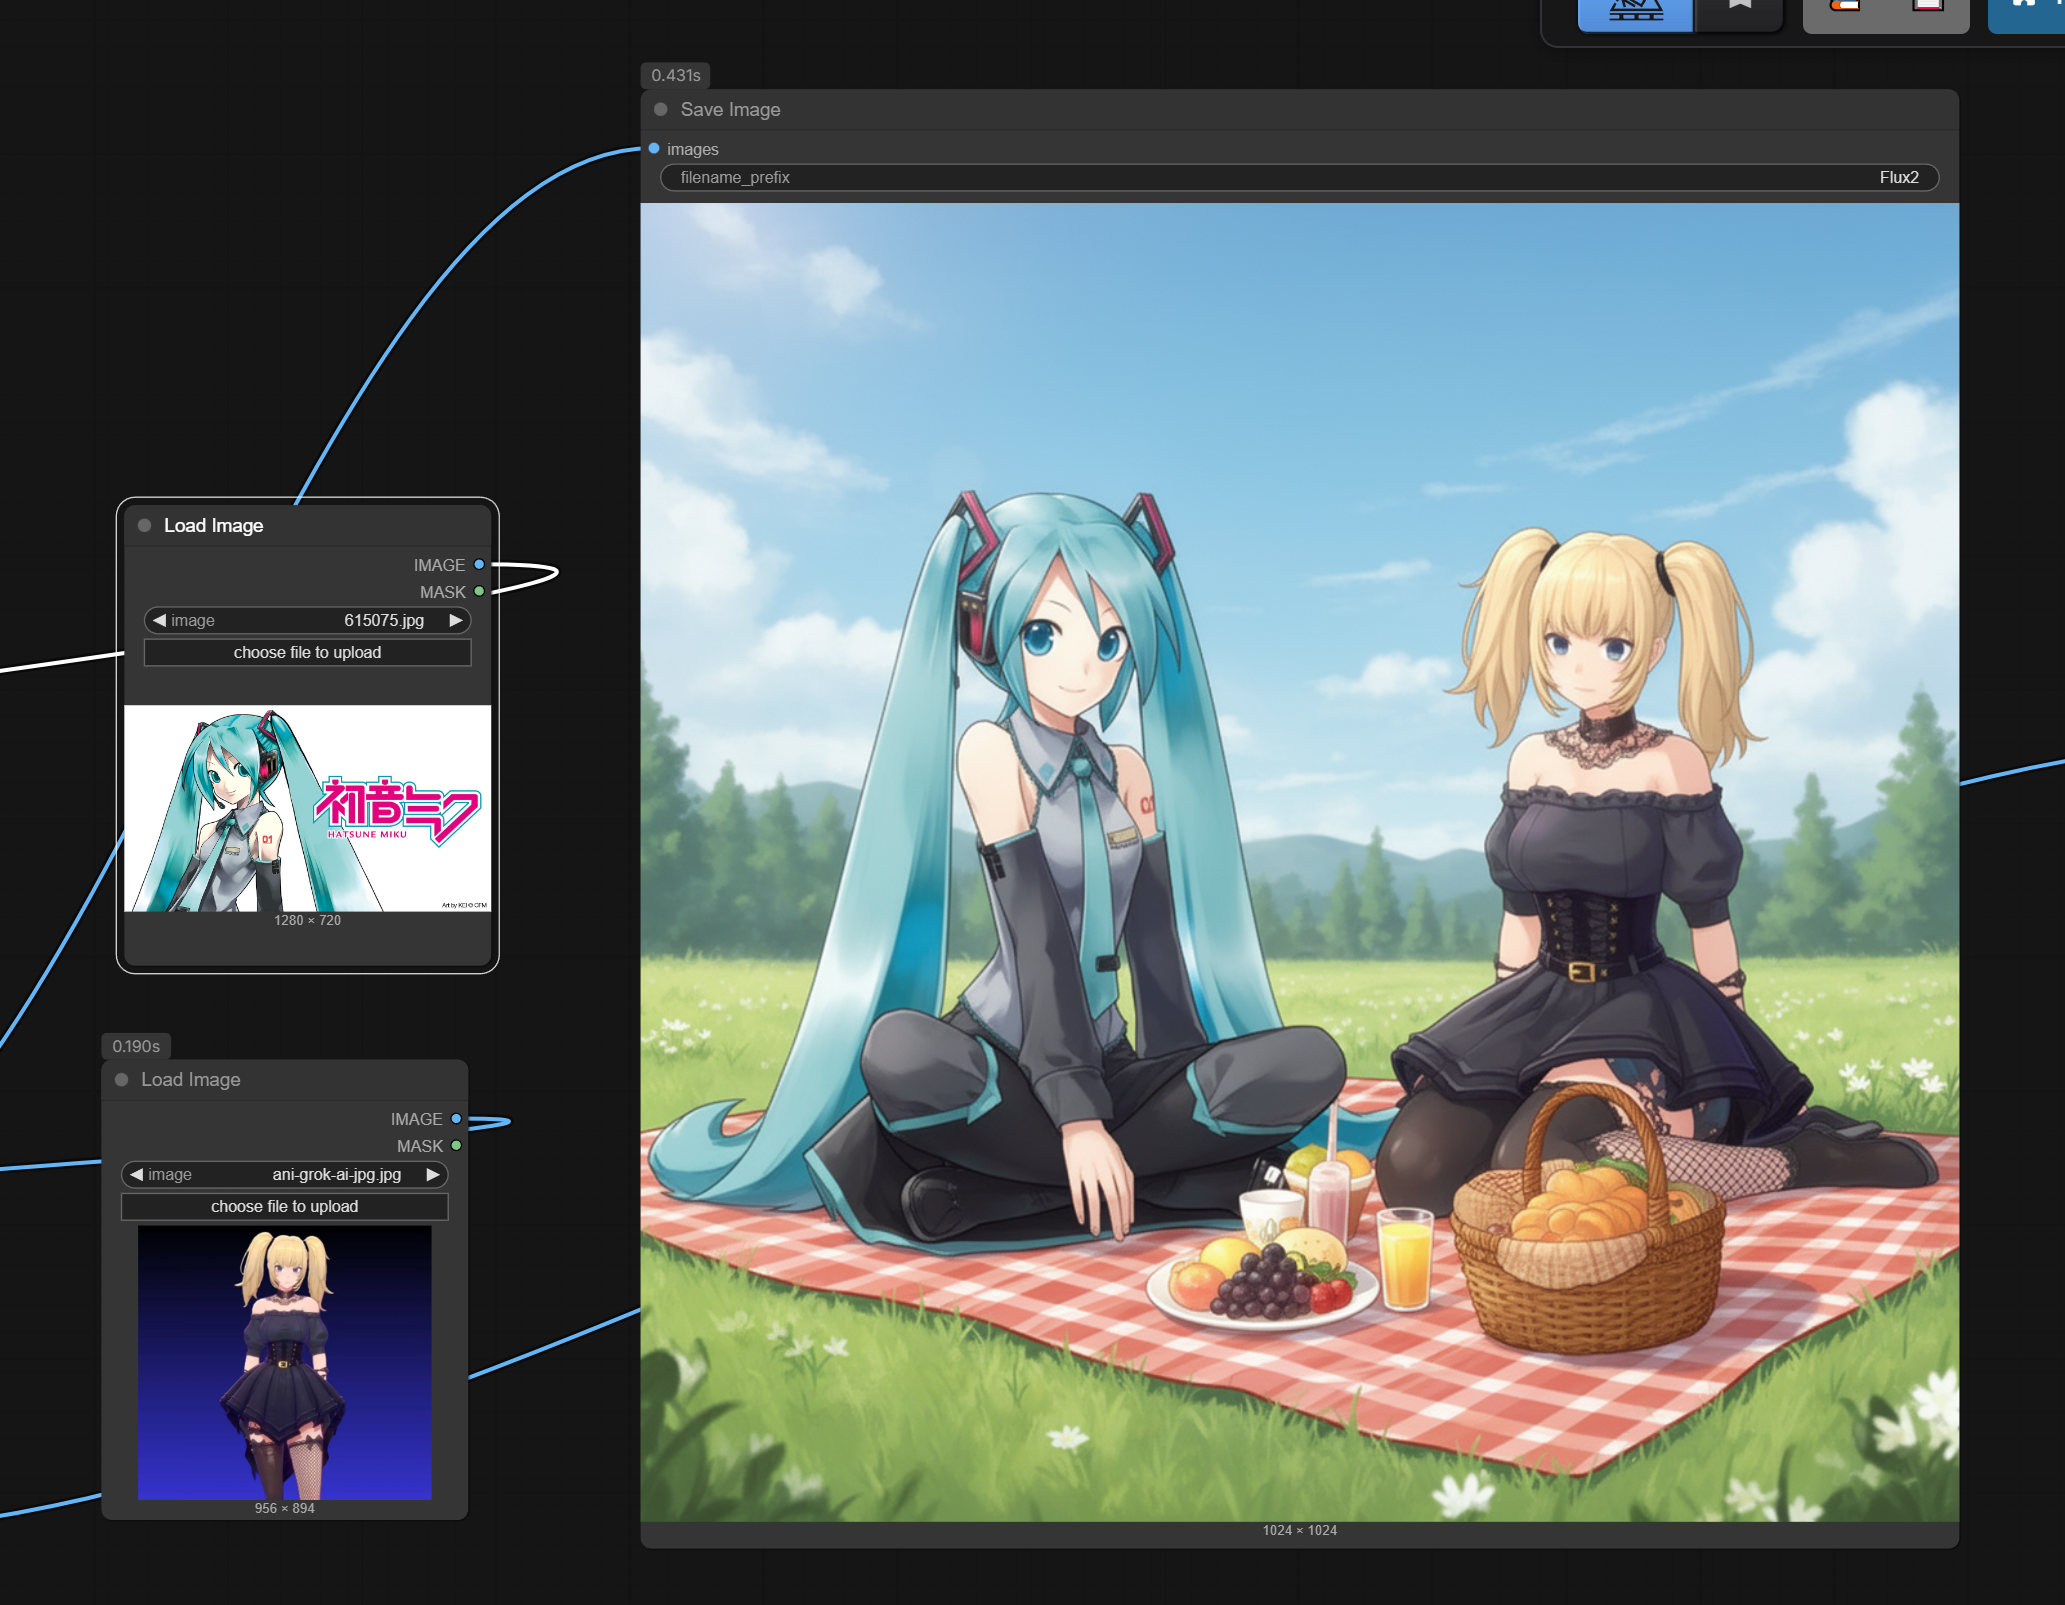
Task: Click IMAGE output socket on the 615075.jpg node
Action: (x=479, y=565)
